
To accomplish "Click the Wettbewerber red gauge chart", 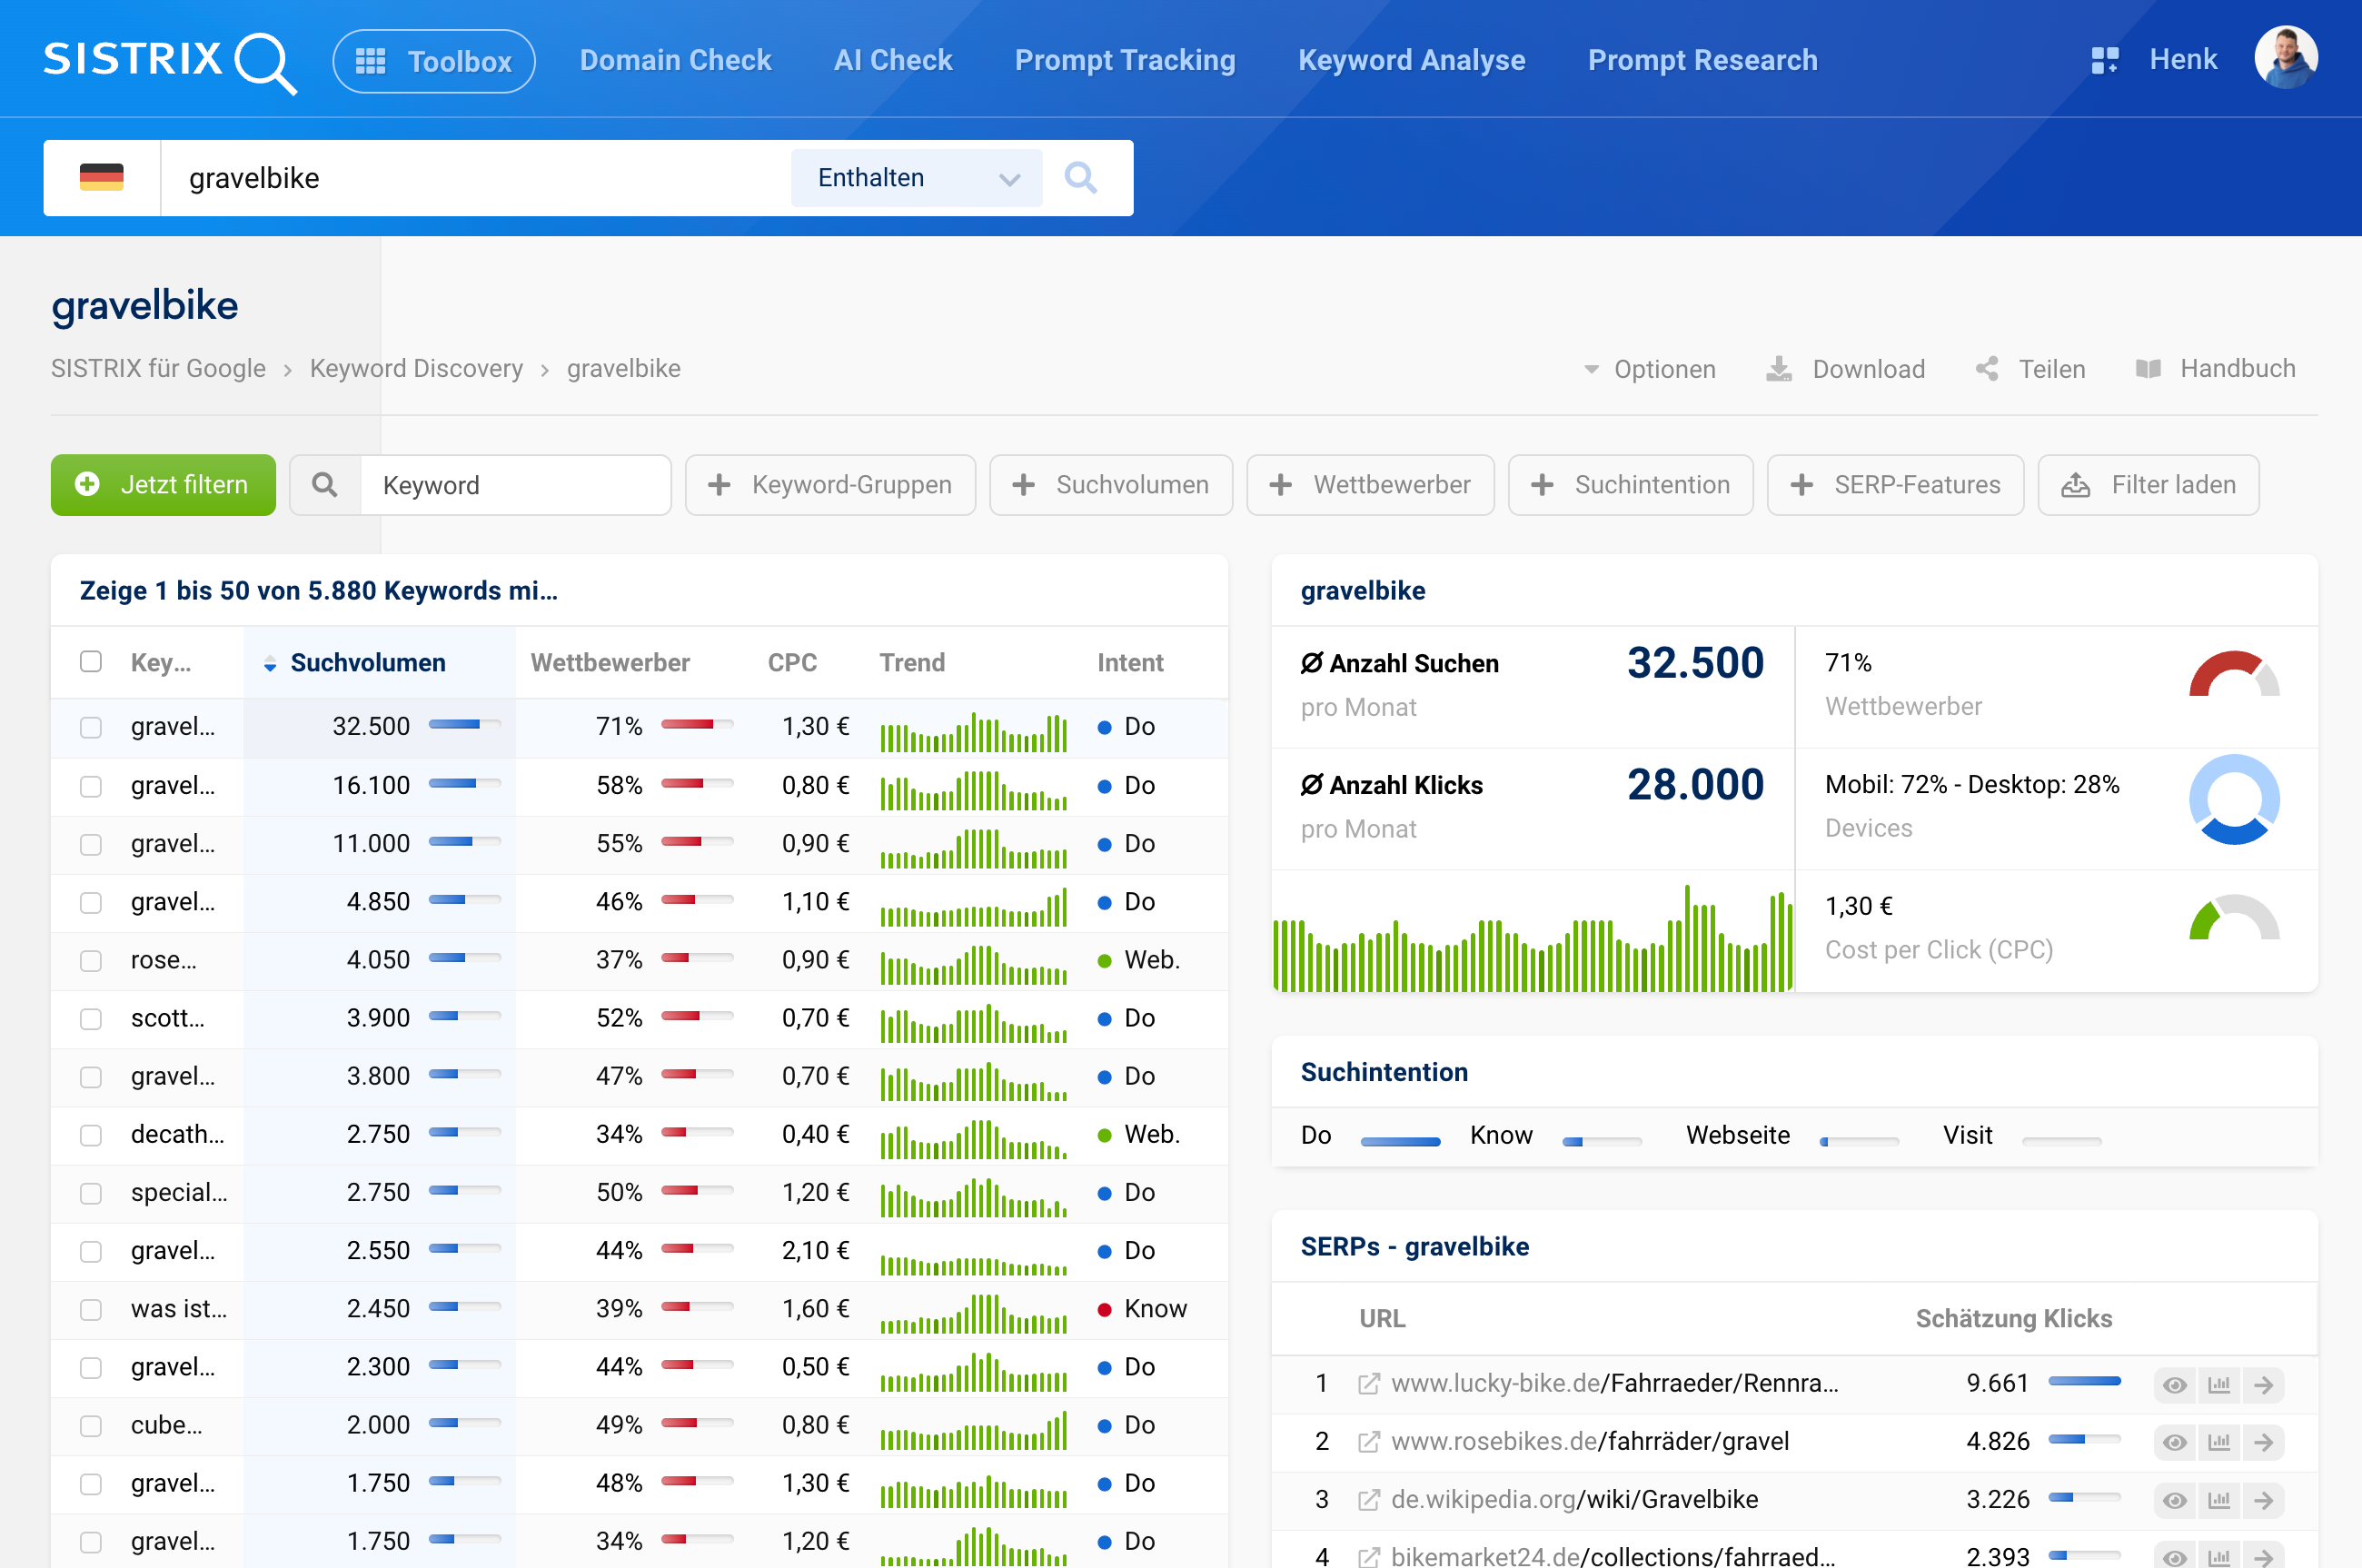I will [2234, 674].
